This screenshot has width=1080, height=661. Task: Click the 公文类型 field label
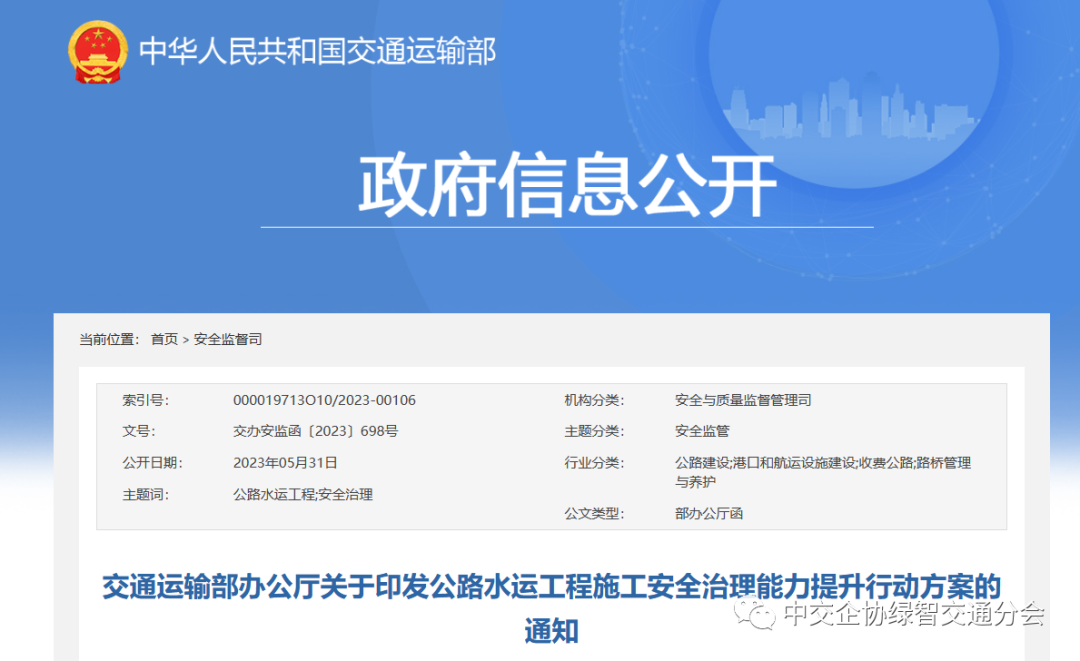coord(593,514)
